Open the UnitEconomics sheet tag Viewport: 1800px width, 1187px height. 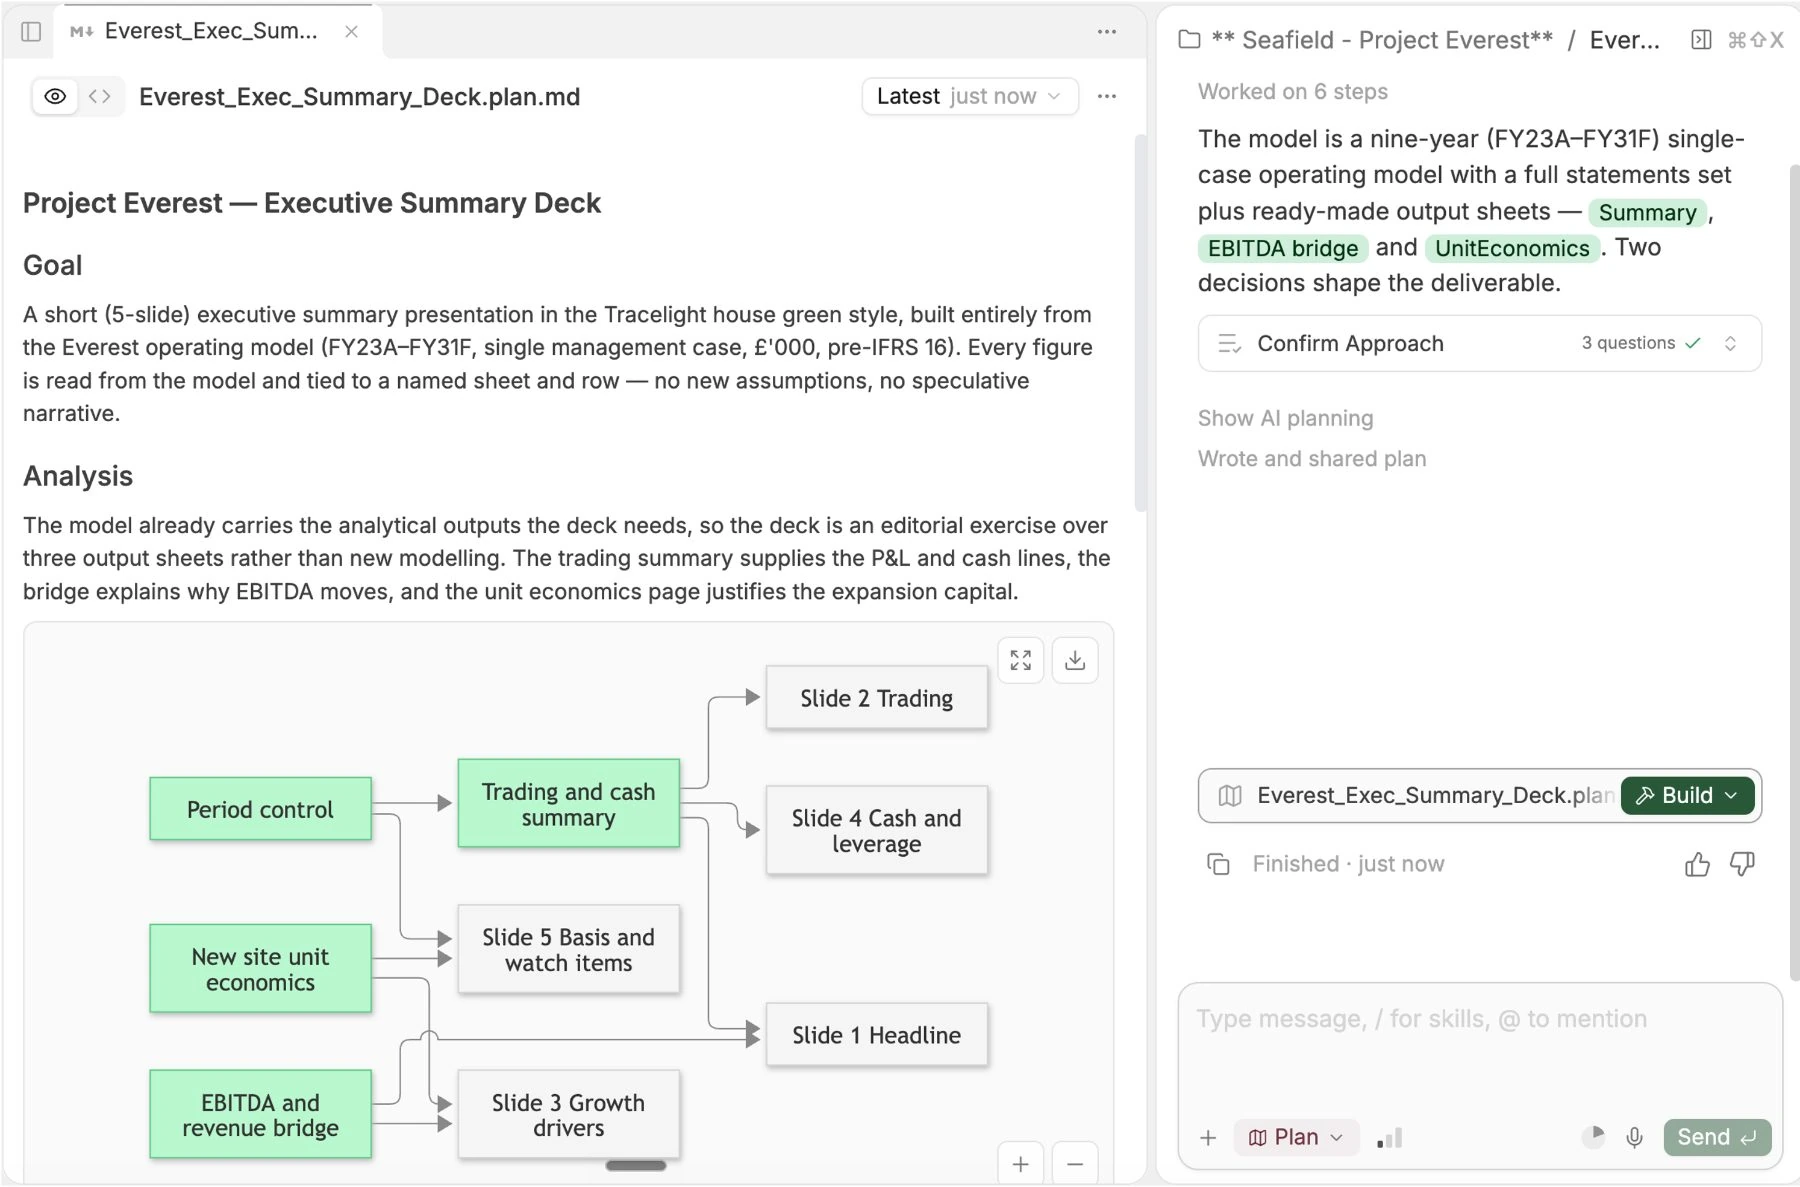1512,249
